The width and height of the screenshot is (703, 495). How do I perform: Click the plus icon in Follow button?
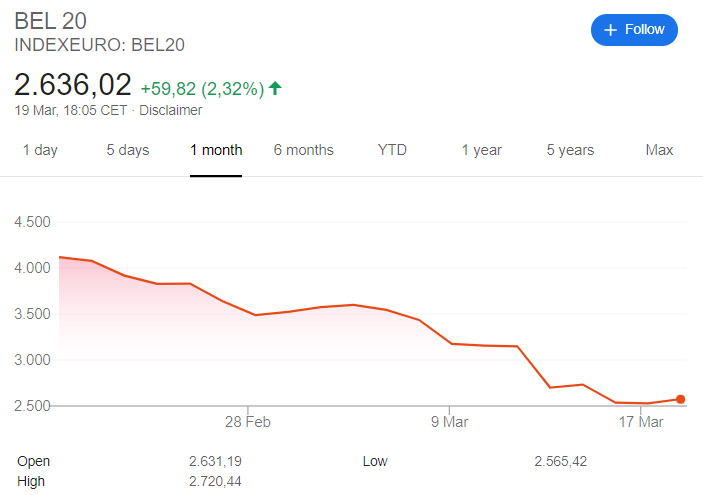point(611,30)
